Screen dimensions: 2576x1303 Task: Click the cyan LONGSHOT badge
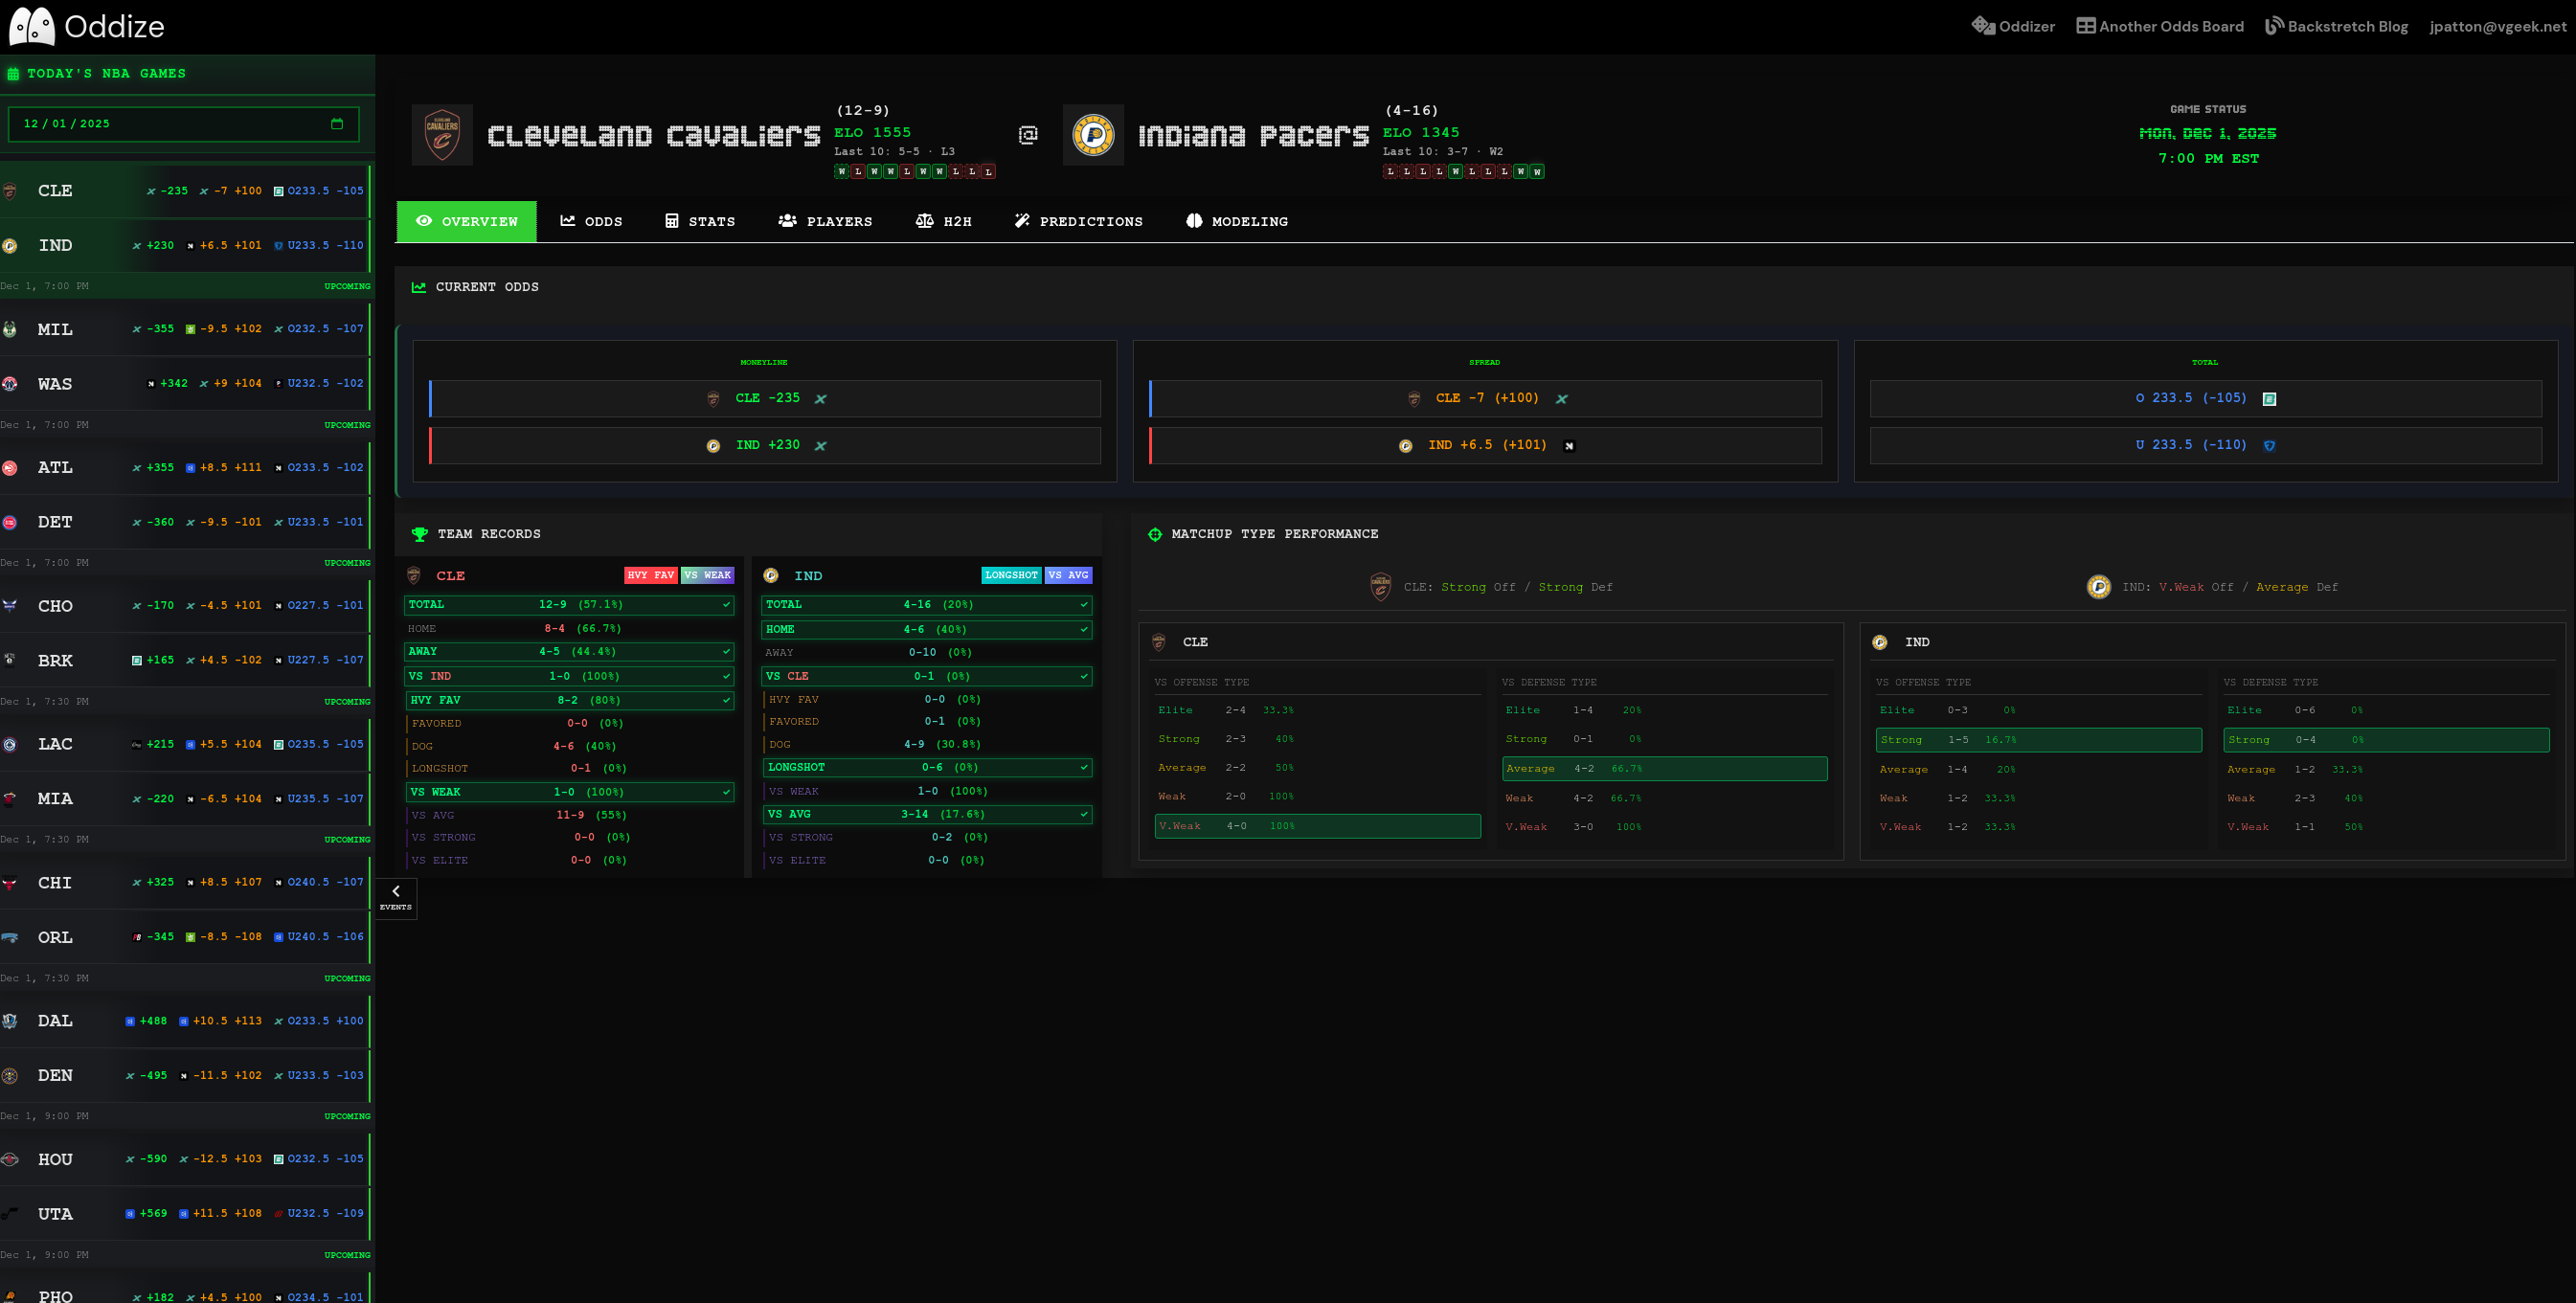(x=1012, y=575)
